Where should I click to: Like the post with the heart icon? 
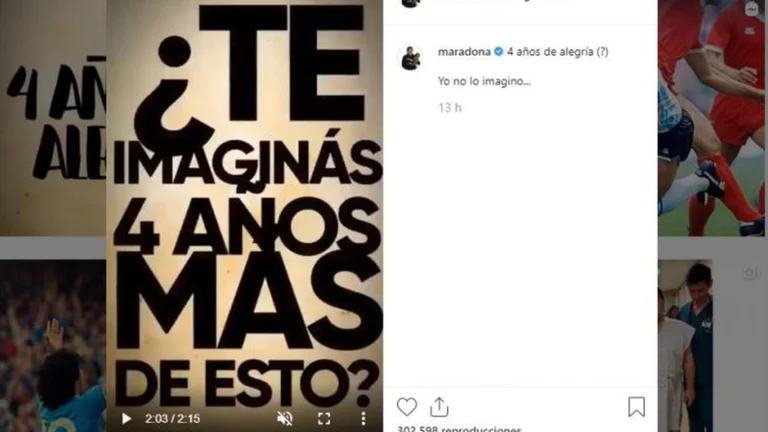pyautogui.click(x=407, y=407)
